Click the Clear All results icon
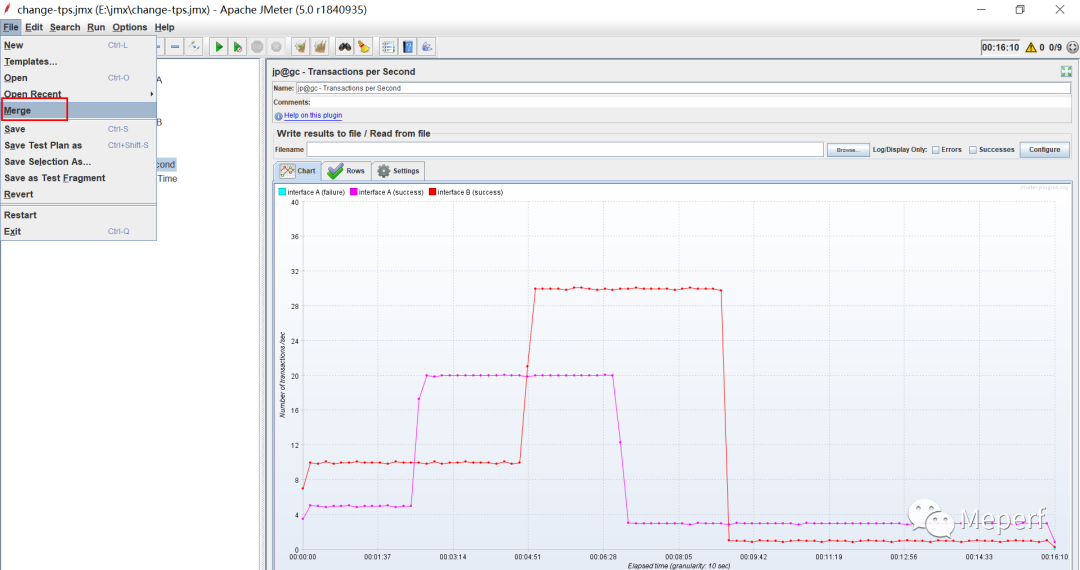This screenshot has width=1080, height=570. click(x=320, y=47)
